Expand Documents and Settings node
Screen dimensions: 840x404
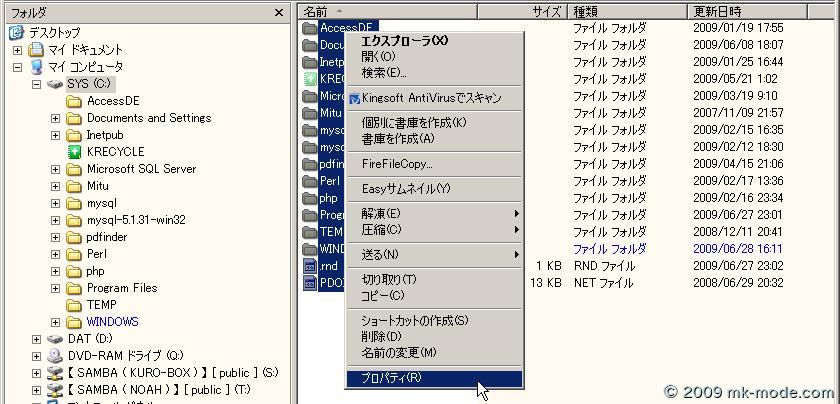coord(56,118)
